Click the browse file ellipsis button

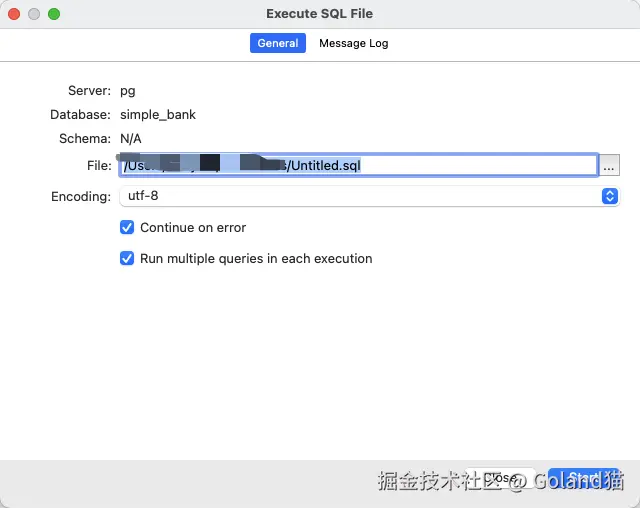tap(609, 166)
